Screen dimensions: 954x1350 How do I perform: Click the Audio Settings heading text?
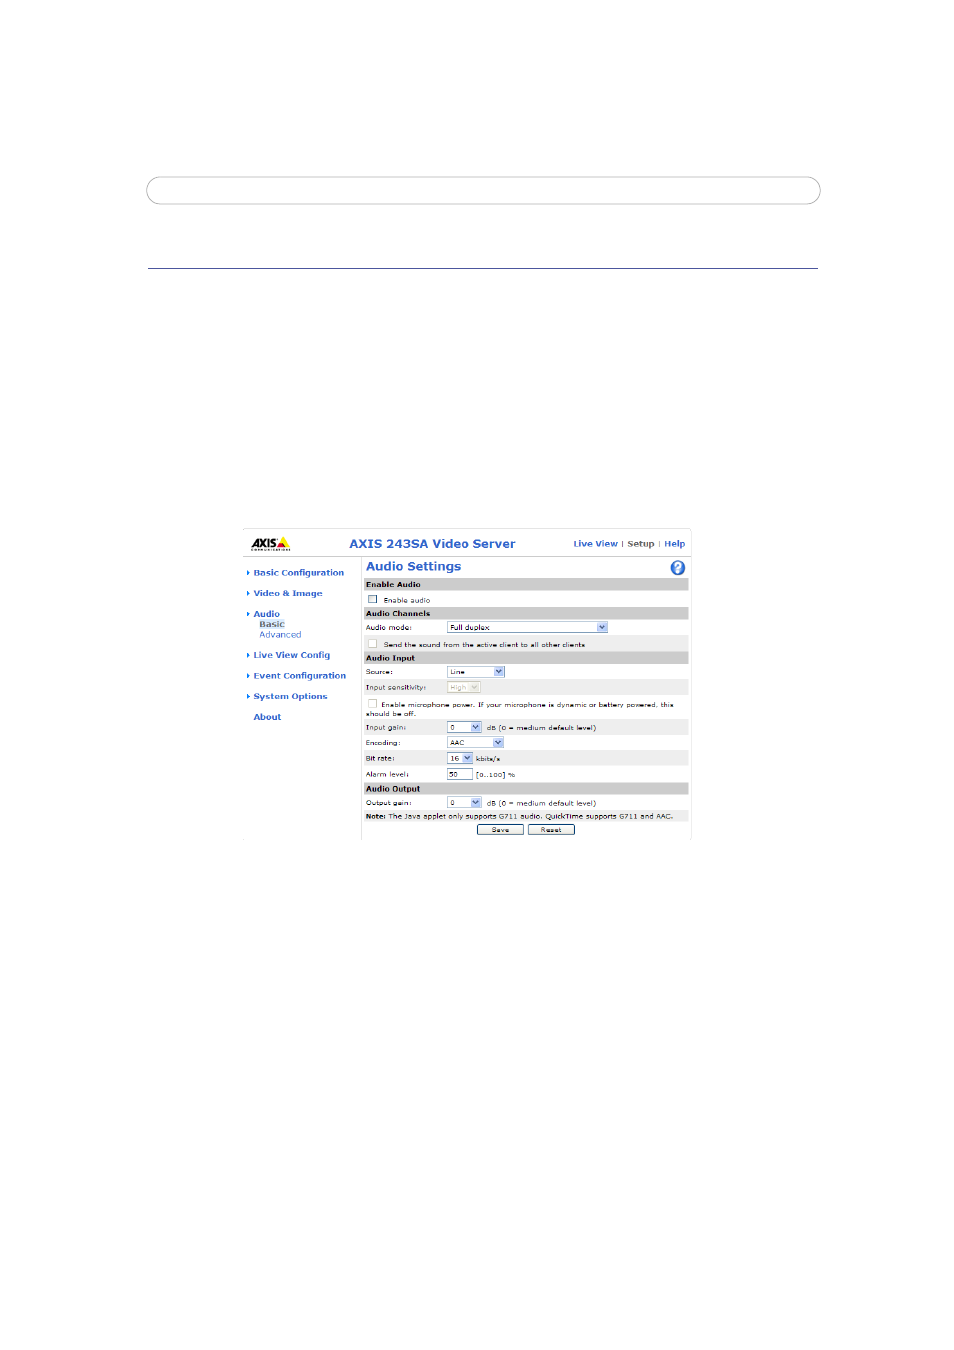click(x=413, y=567)
